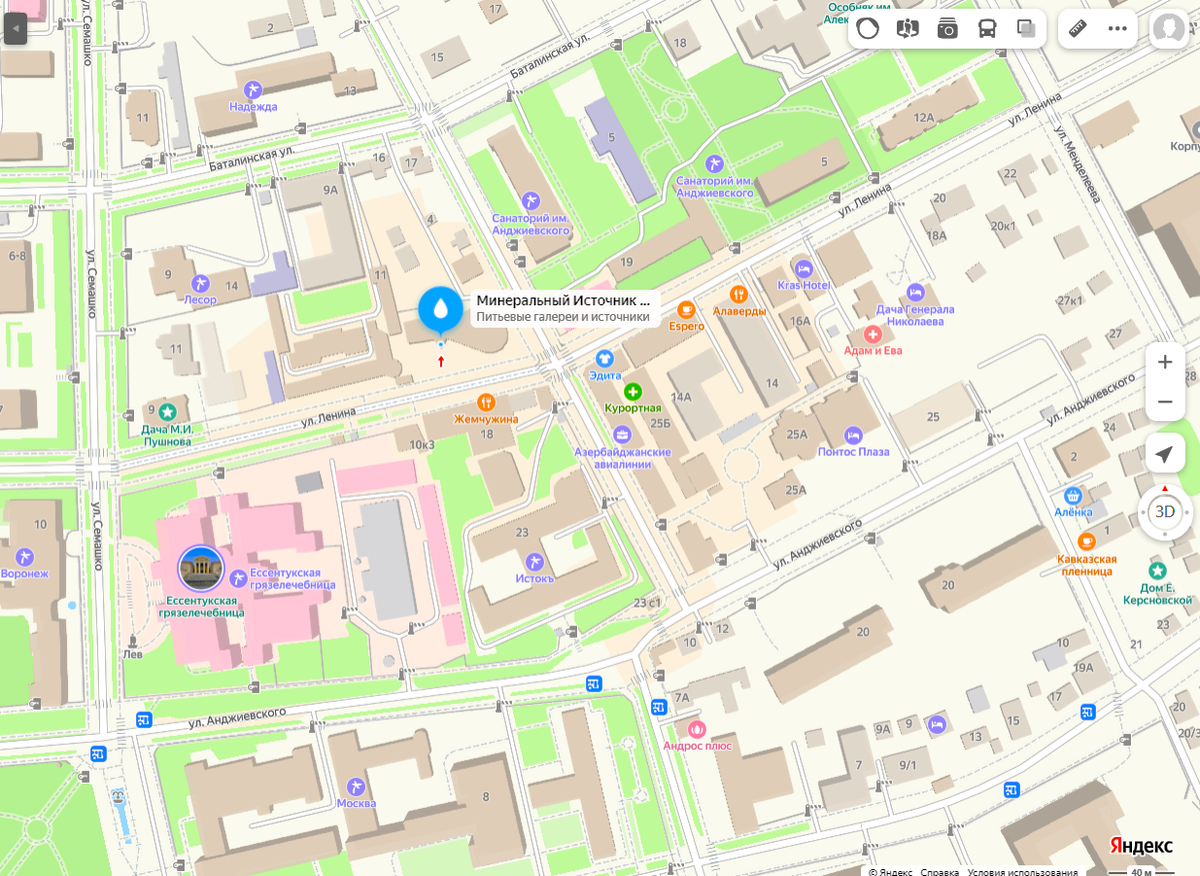
Task: Select building labeled 12А
Action: [x=923, y=117]
